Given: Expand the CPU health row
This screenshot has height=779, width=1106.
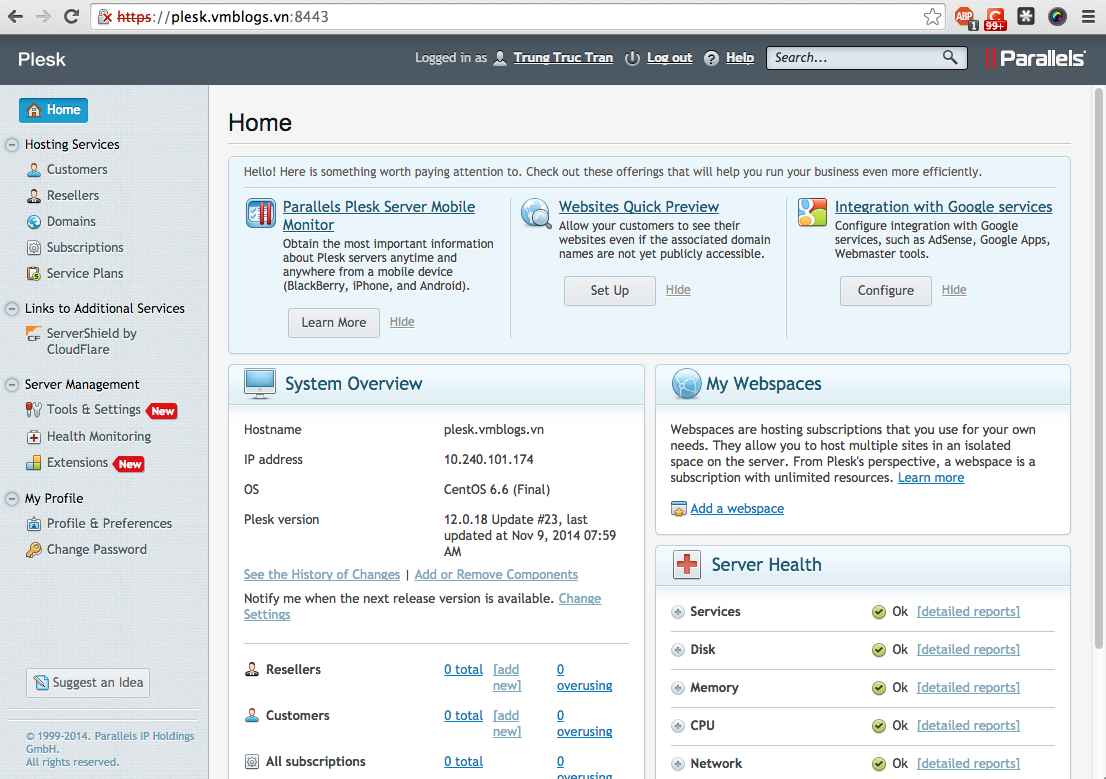Looking at the screenshot, I should pos(677,726).
